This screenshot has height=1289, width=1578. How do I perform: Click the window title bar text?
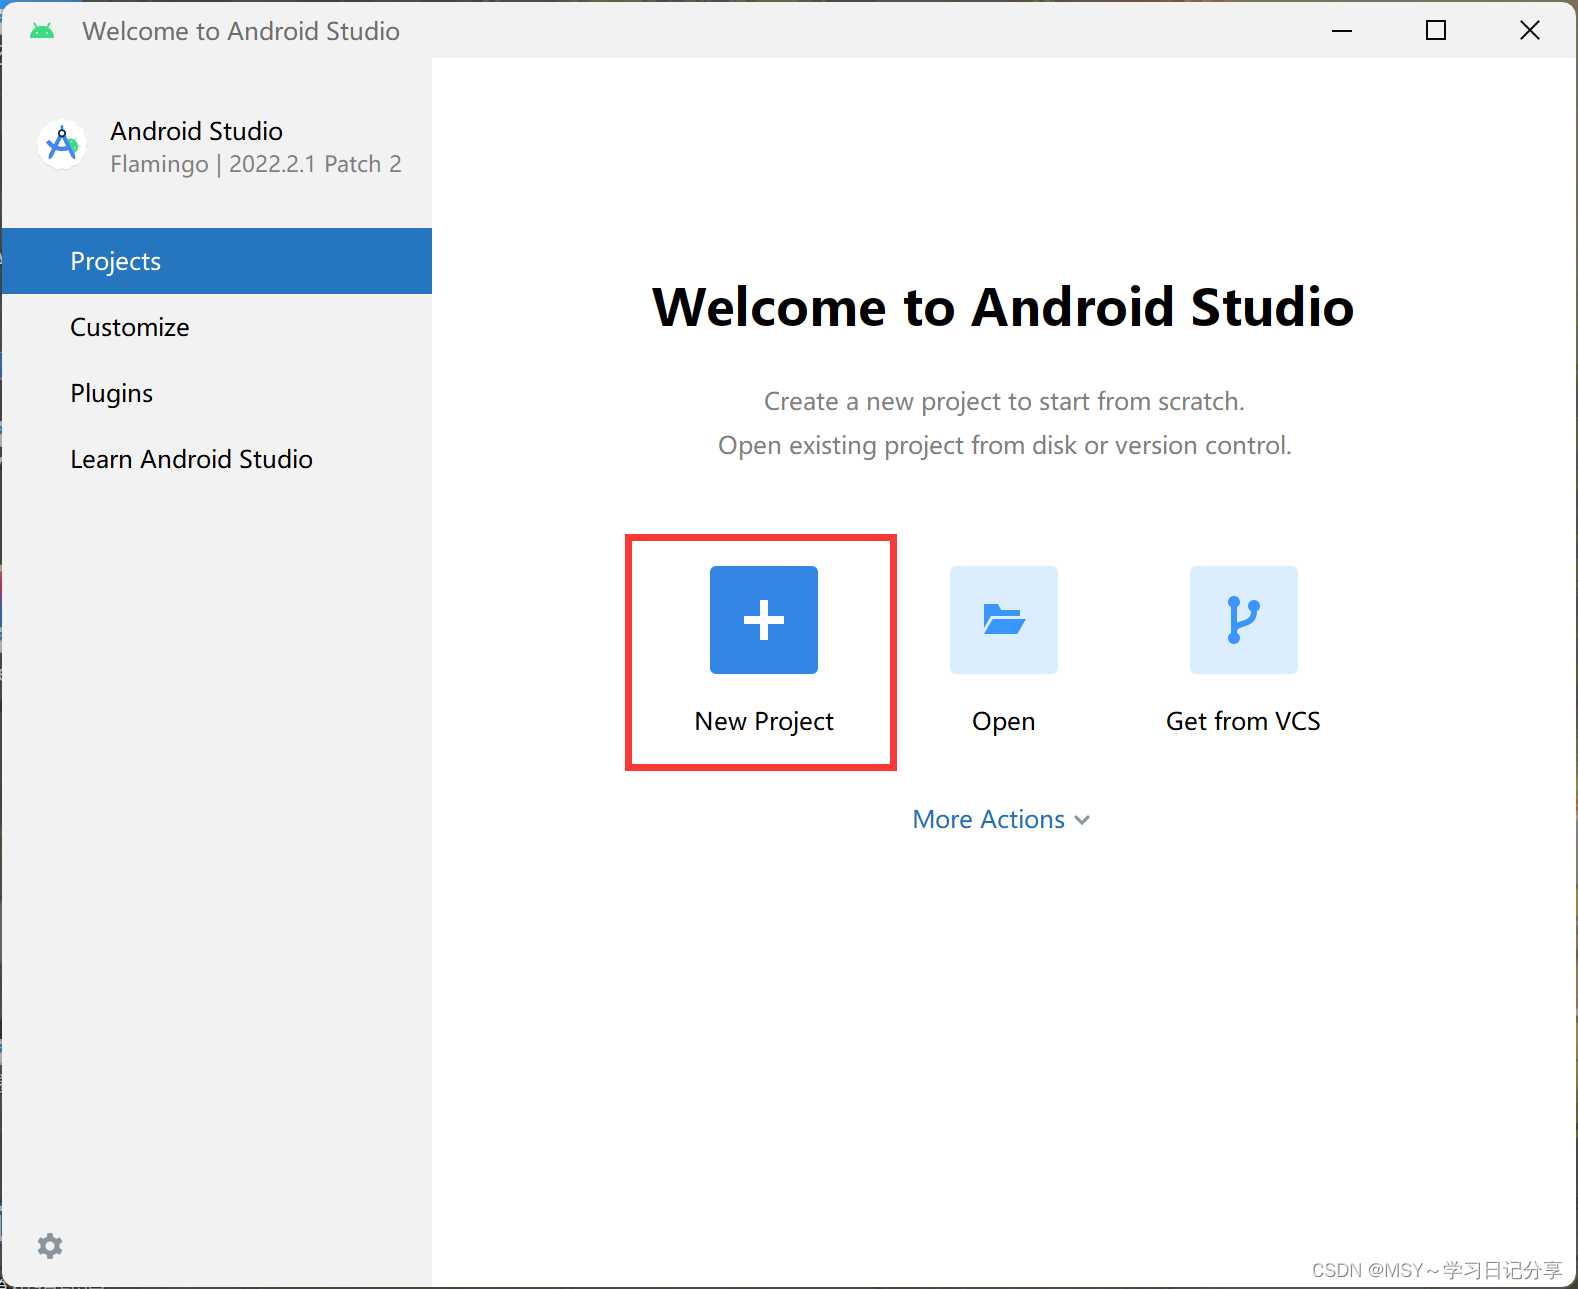[x=241, y=31]
